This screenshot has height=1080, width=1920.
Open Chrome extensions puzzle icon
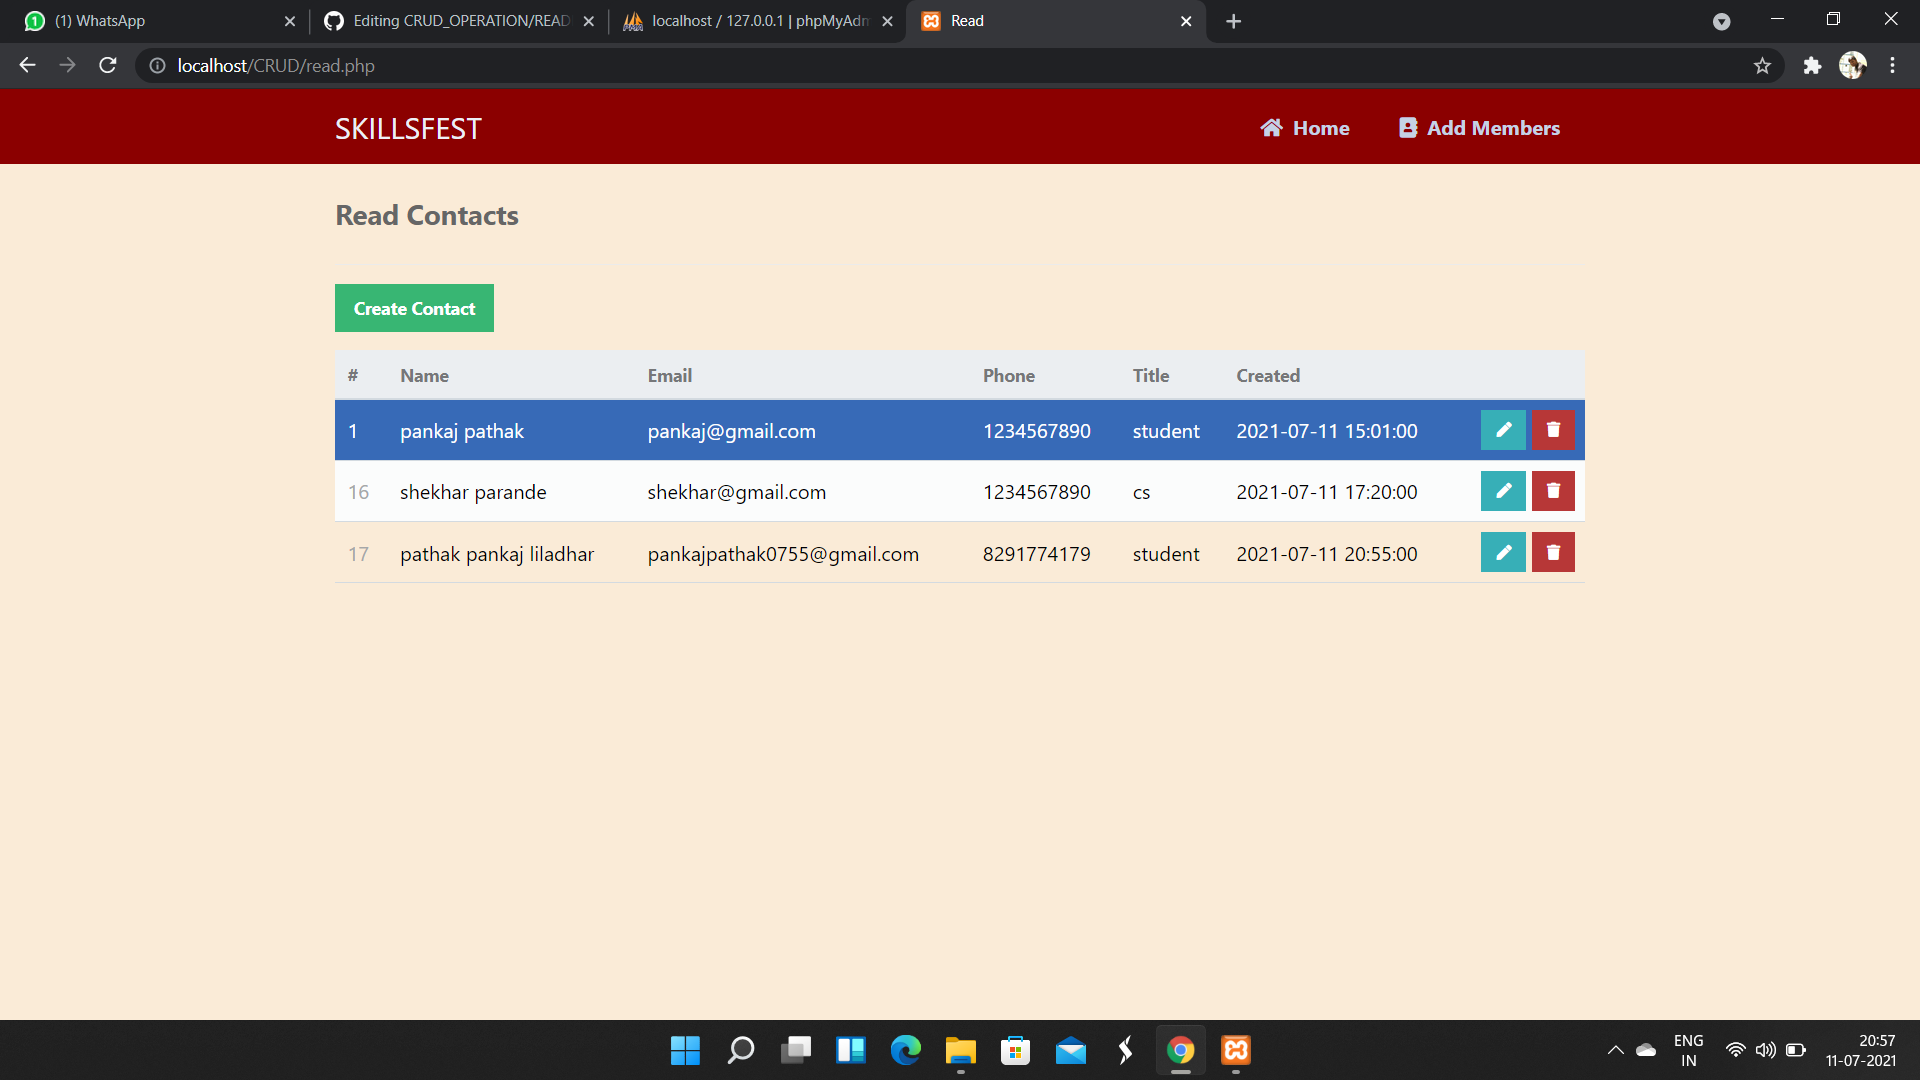[1812, 66]
